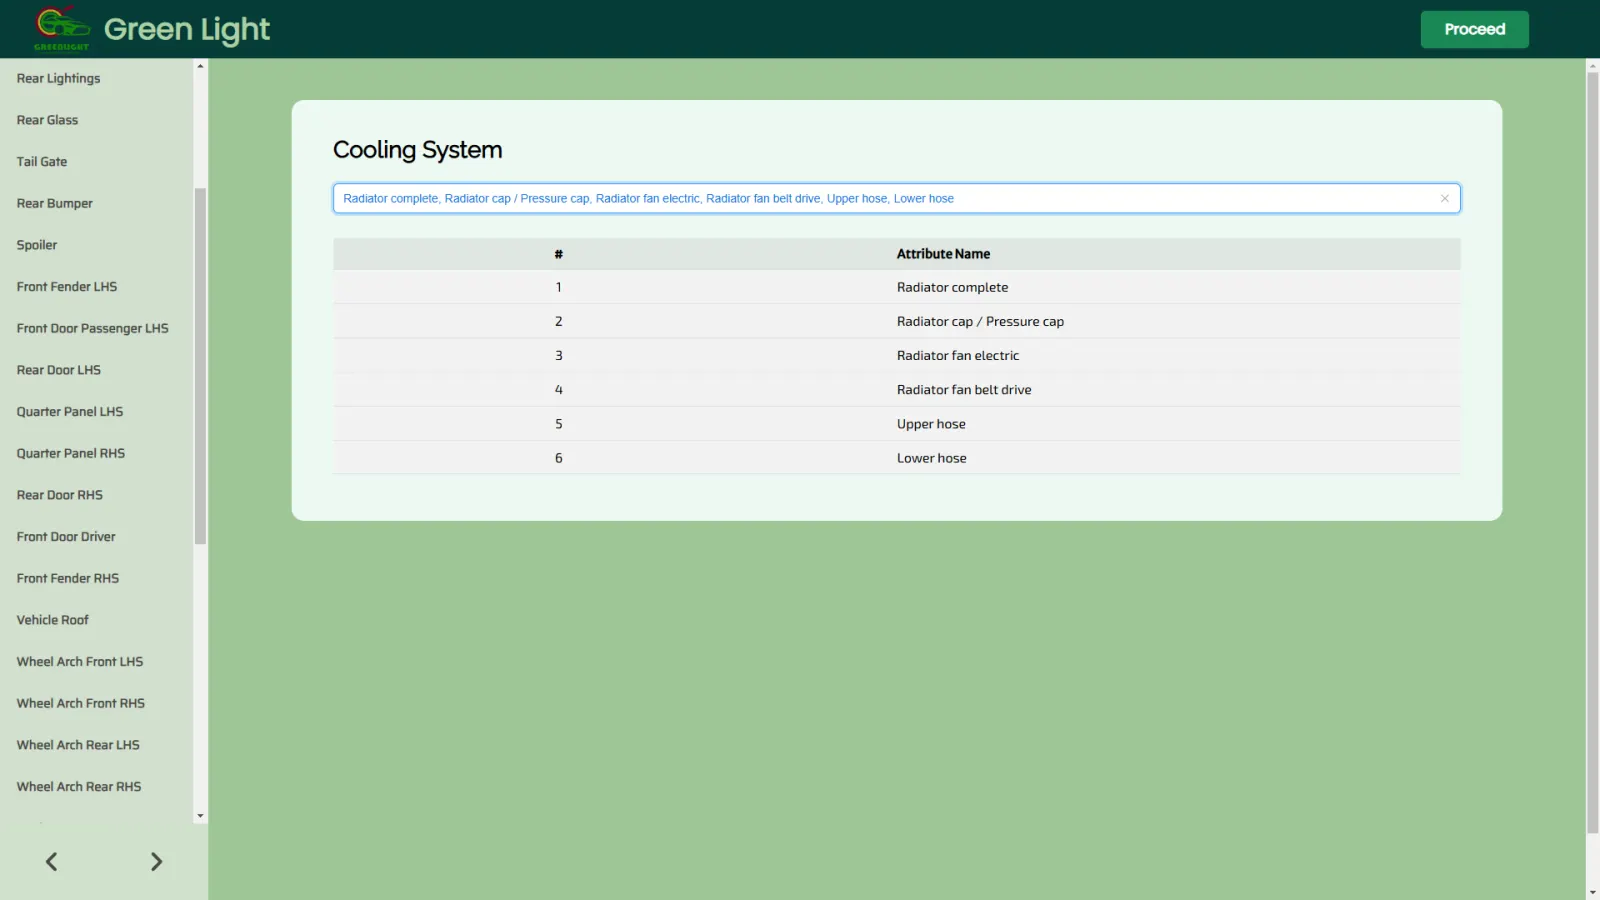Click the Green Light car logo
The image size is (1600, 900).
pyautogui.click(x=62, y=28)
